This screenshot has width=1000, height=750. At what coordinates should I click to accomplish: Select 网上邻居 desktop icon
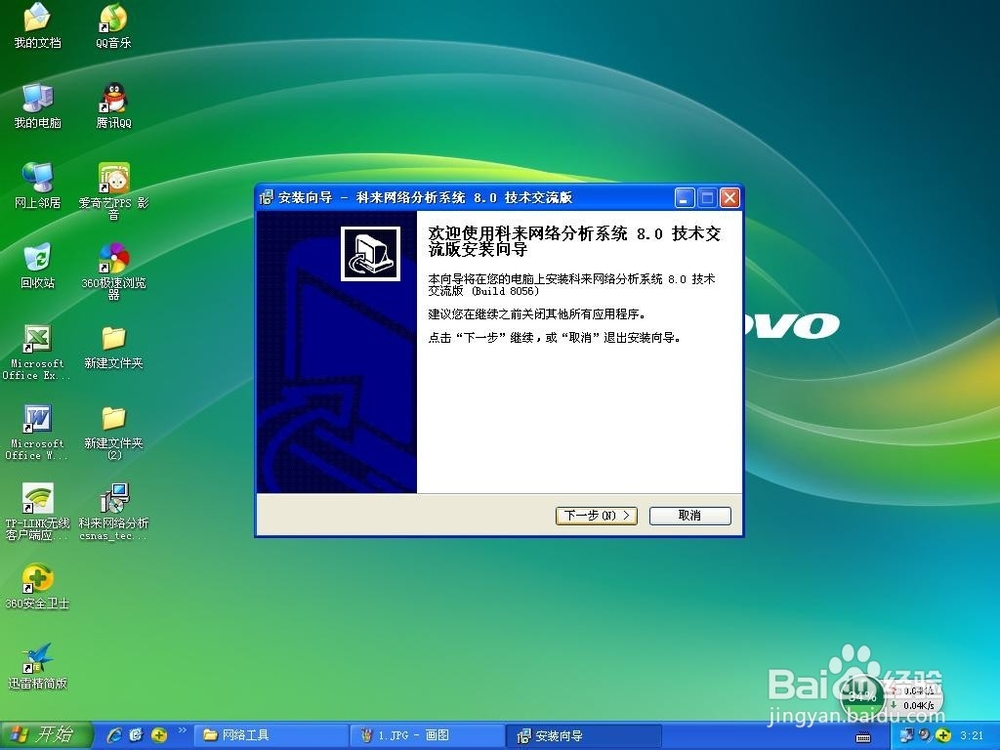coord(38,186)
